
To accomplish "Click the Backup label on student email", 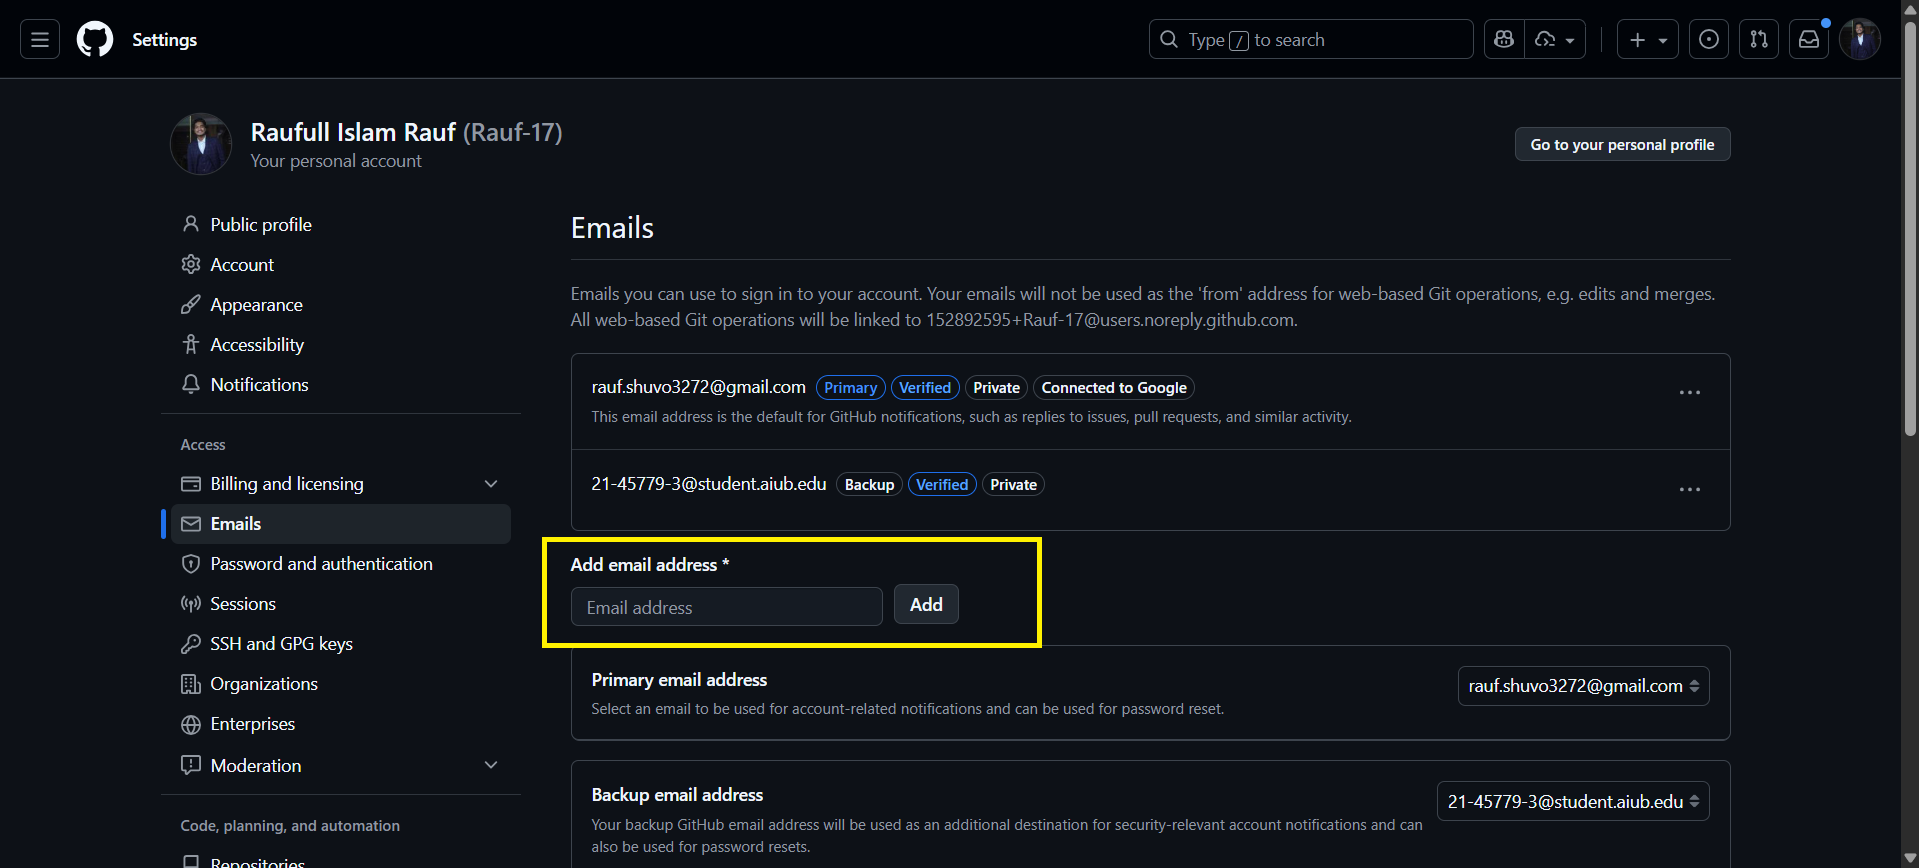I will 869,485.
